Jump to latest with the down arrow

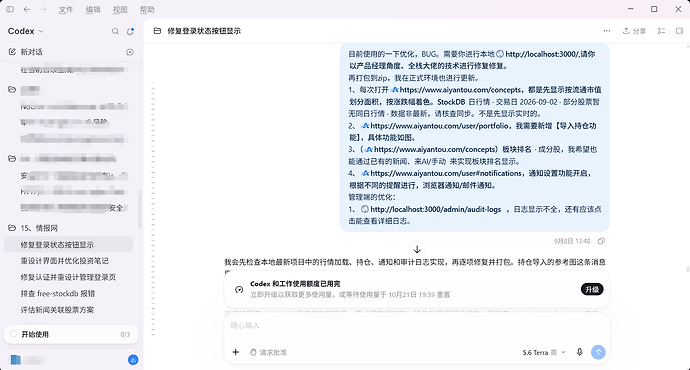(417, 249)
